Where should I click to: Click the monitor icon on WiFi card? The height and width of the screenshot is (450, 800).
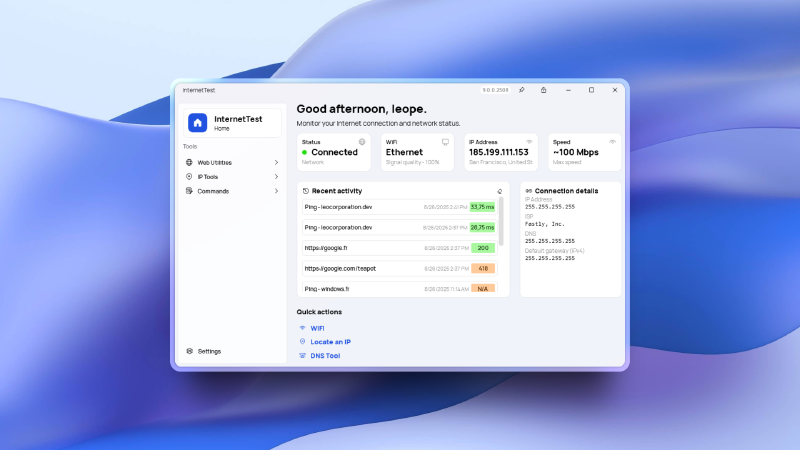pos(445,142)
